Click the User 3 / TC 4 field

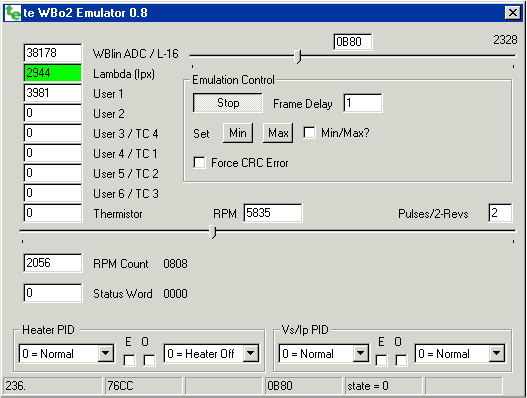coord(53,133)
